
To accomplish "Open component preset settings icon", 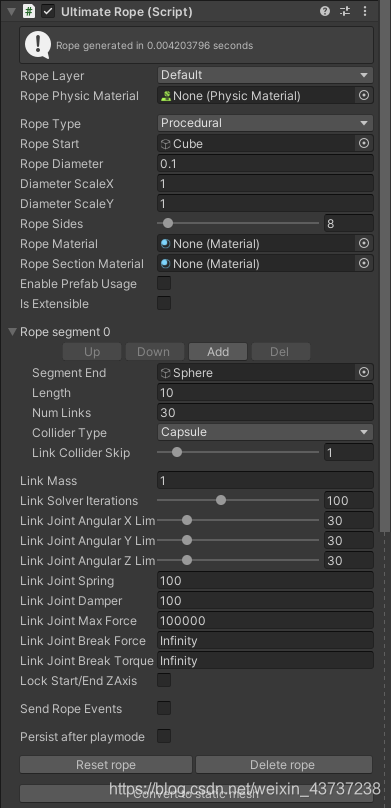I will pyautogui.click(x=345, y=11).
